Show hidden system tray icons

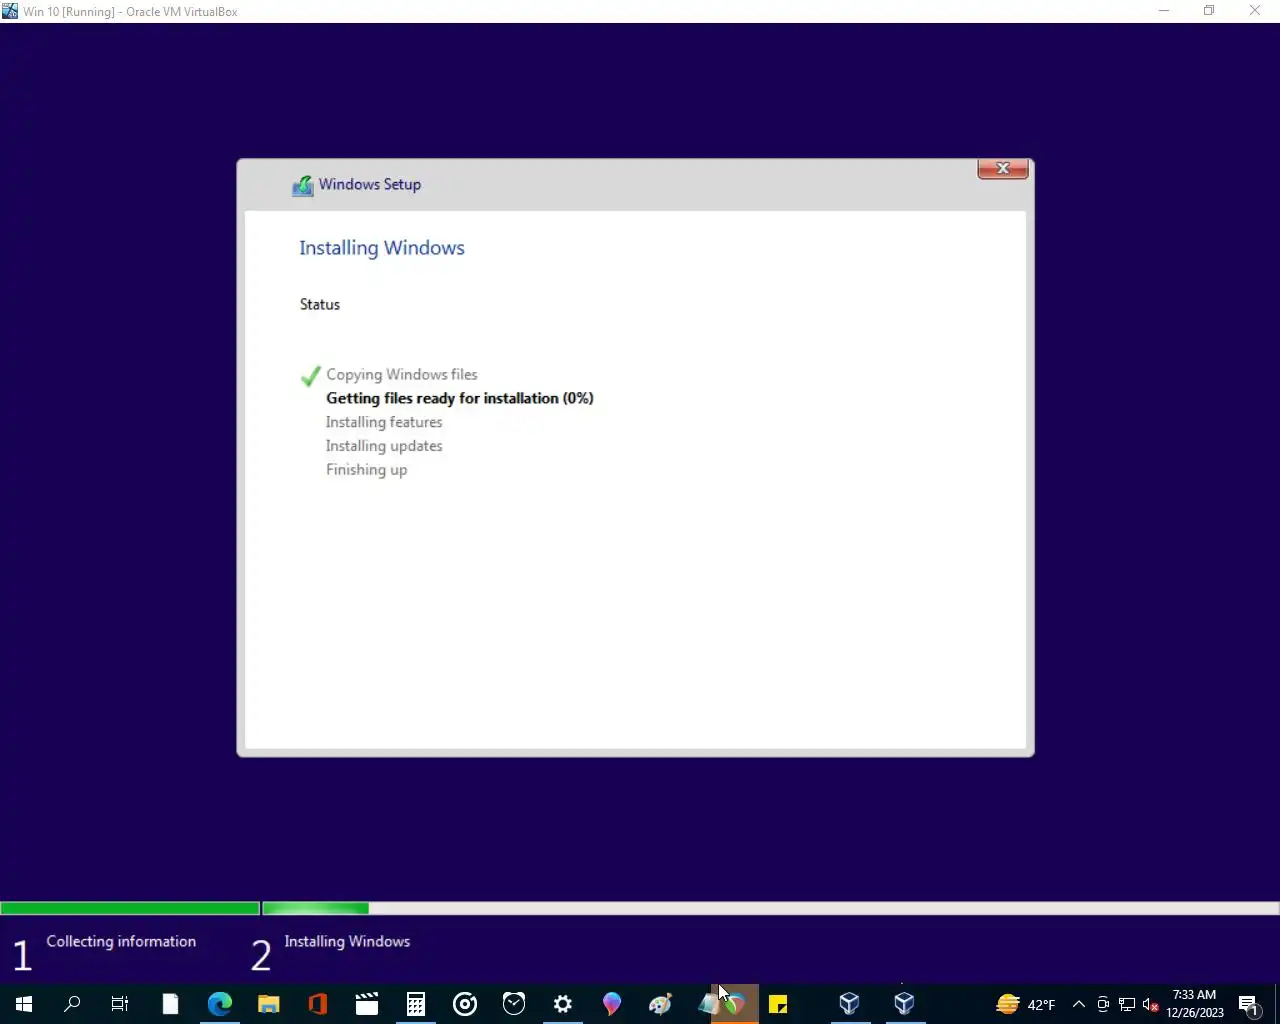[x=1078, y=1004]
